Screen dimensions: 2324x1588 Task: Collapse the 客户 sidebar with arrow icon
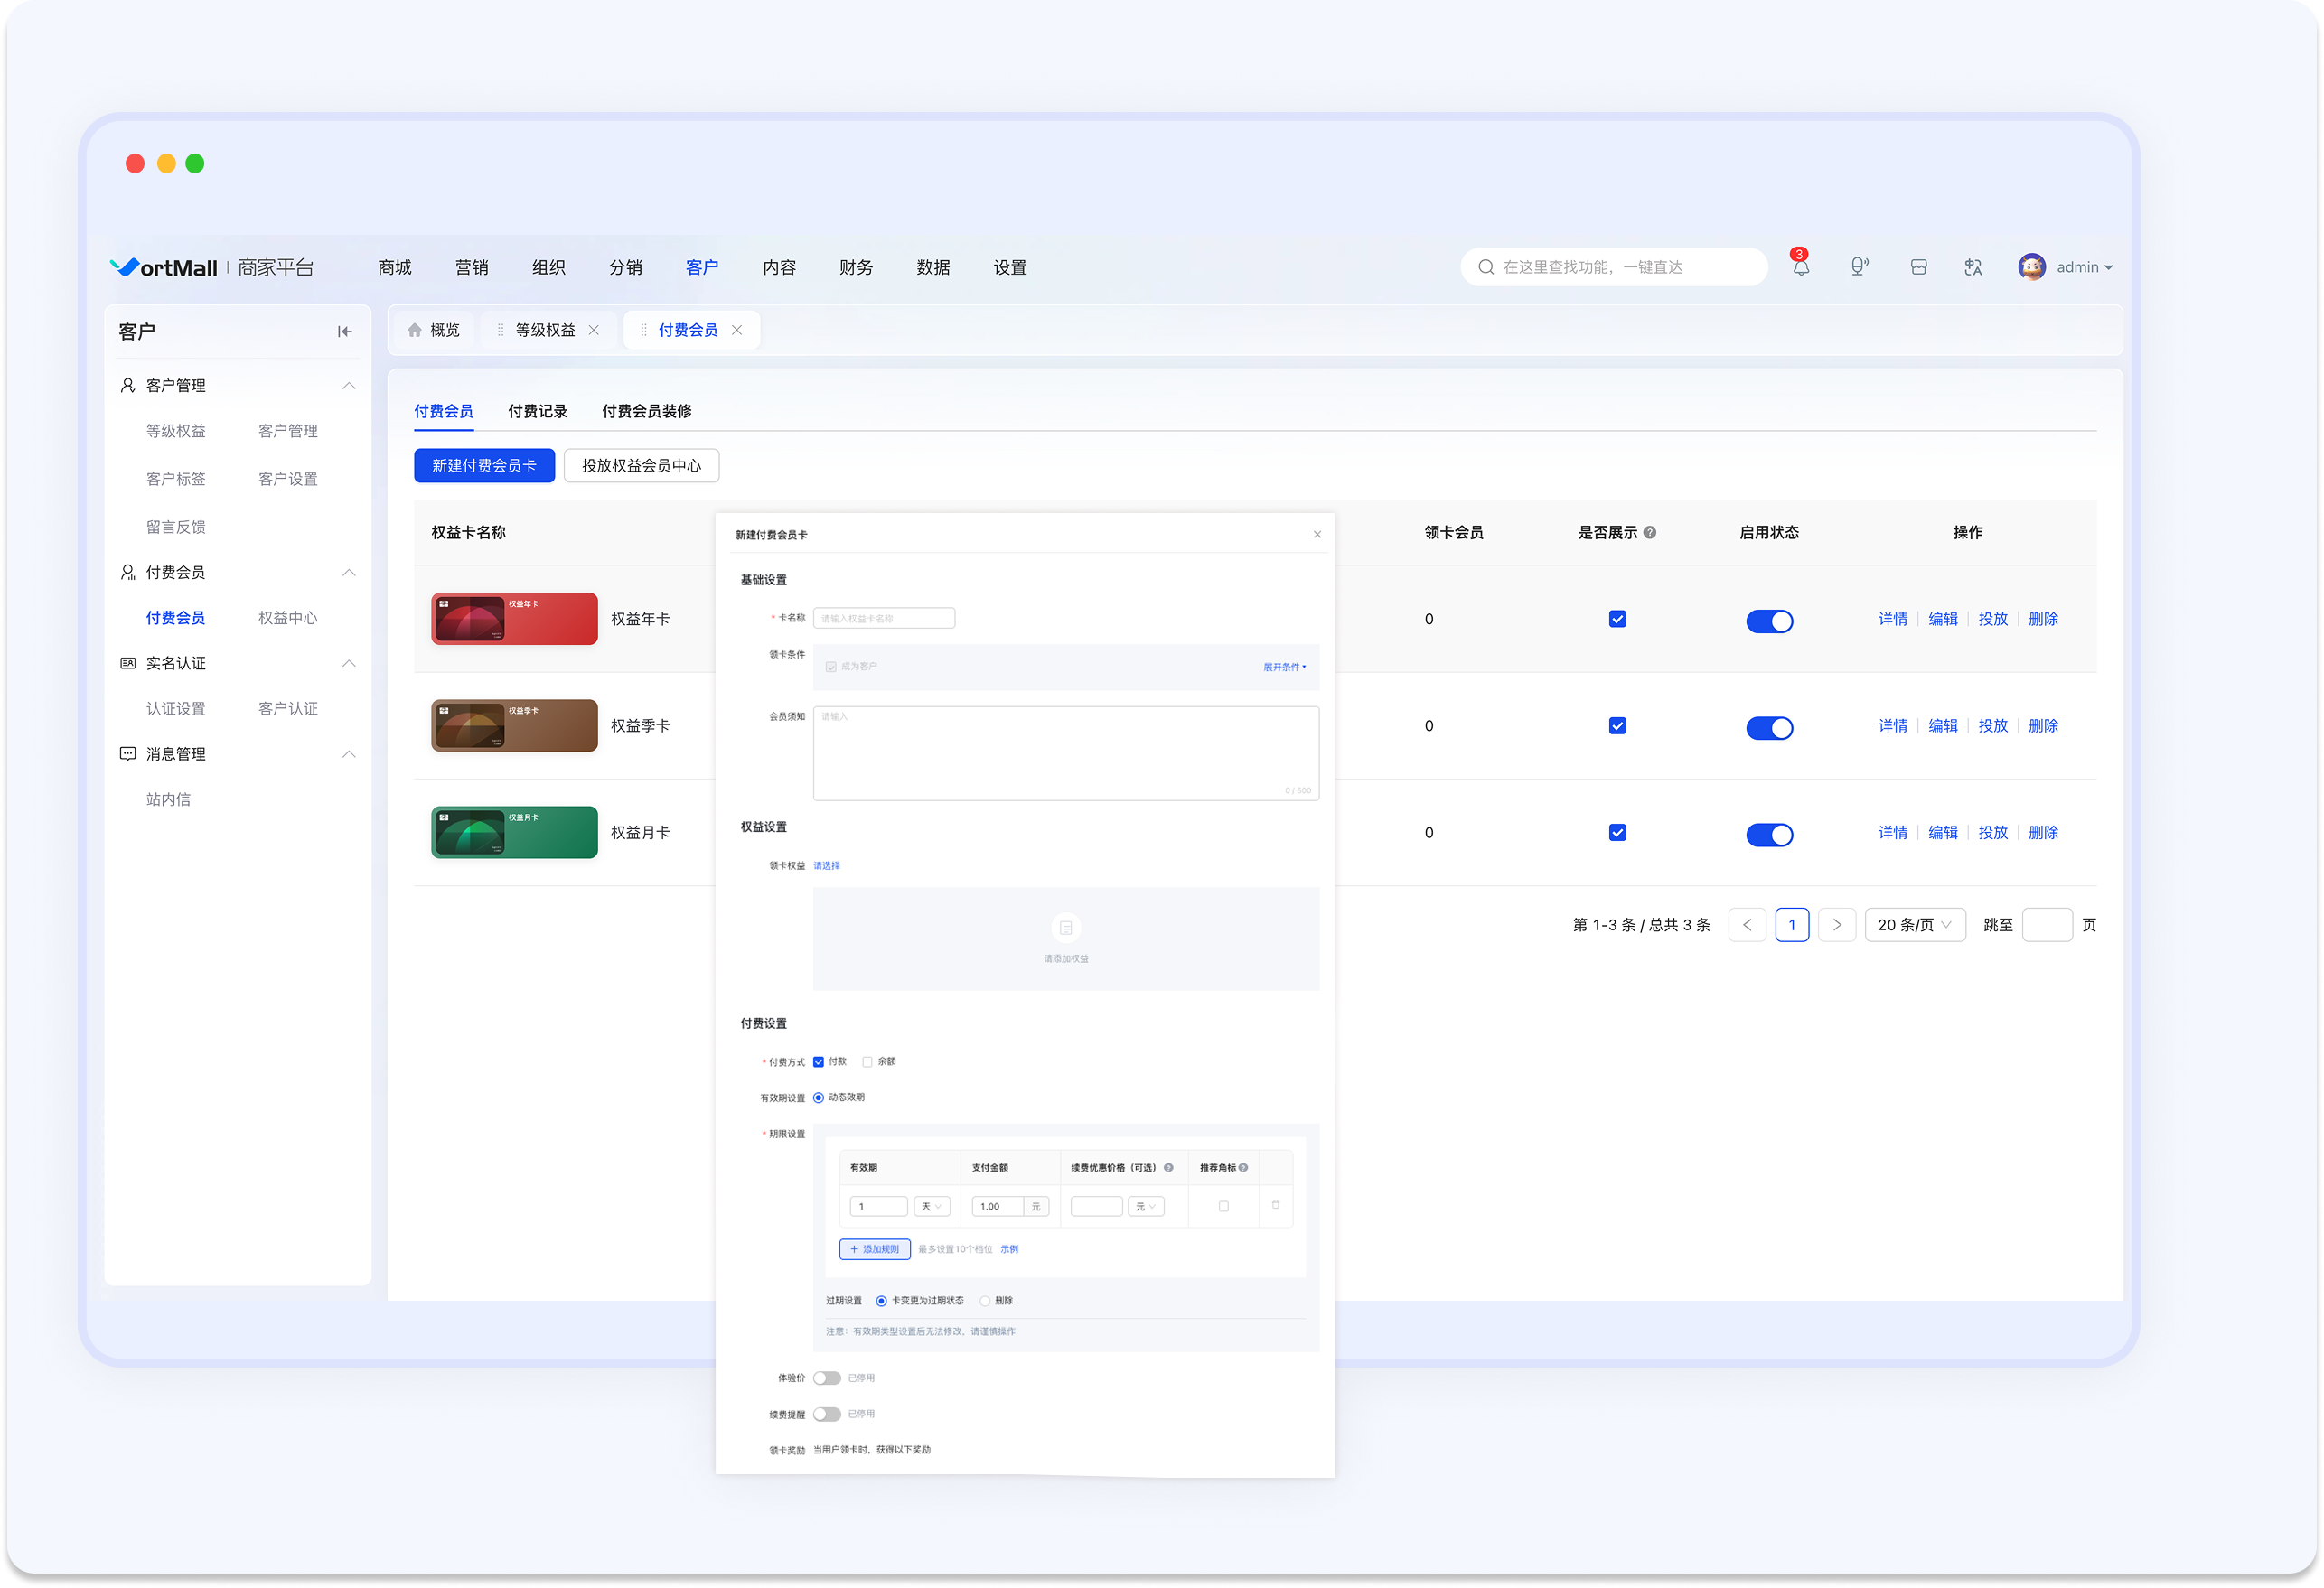[345, 331]
